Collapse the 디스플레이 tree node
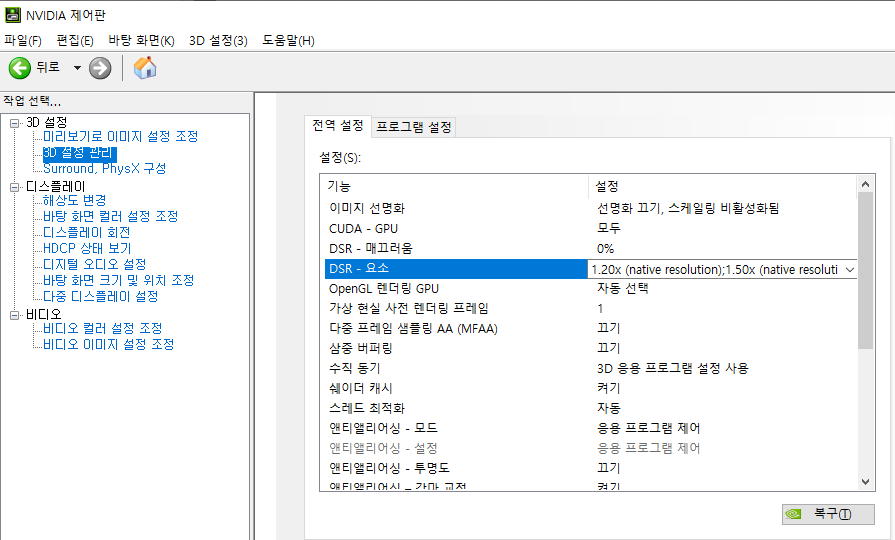 pyautogui.click(x=14, y=187)
